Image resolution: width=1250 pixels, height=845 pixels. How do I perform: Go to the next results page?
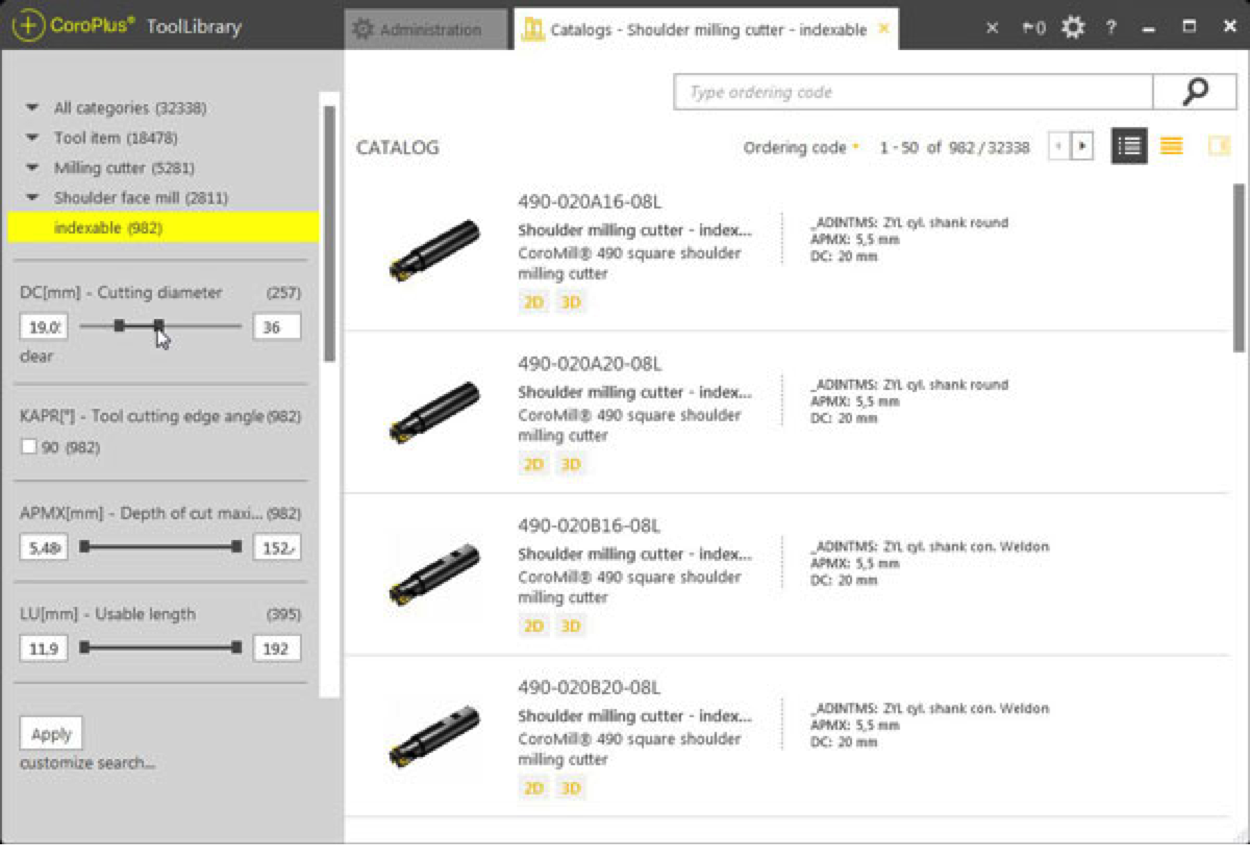[x=1082, y=147]
